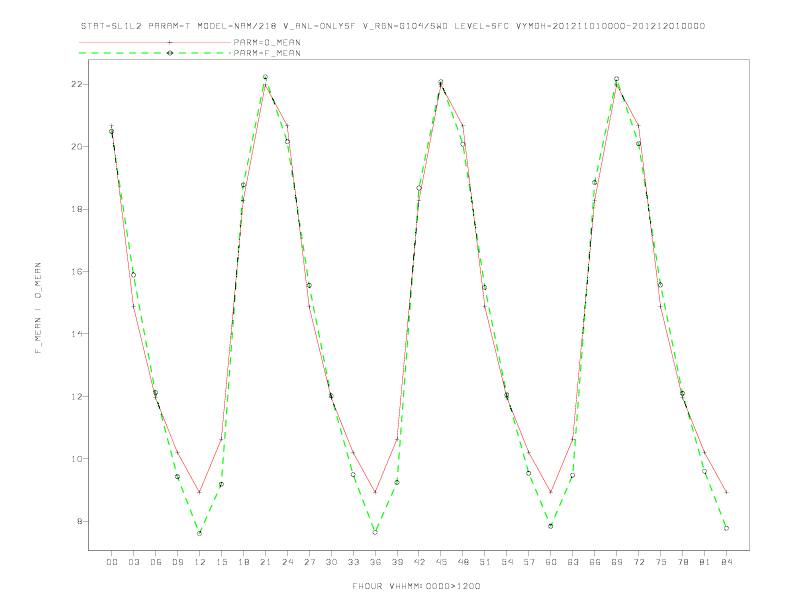Select F_MEAN circle marker at forecast hour 84
Screen dimensions: 792x612
click(726, 528)
